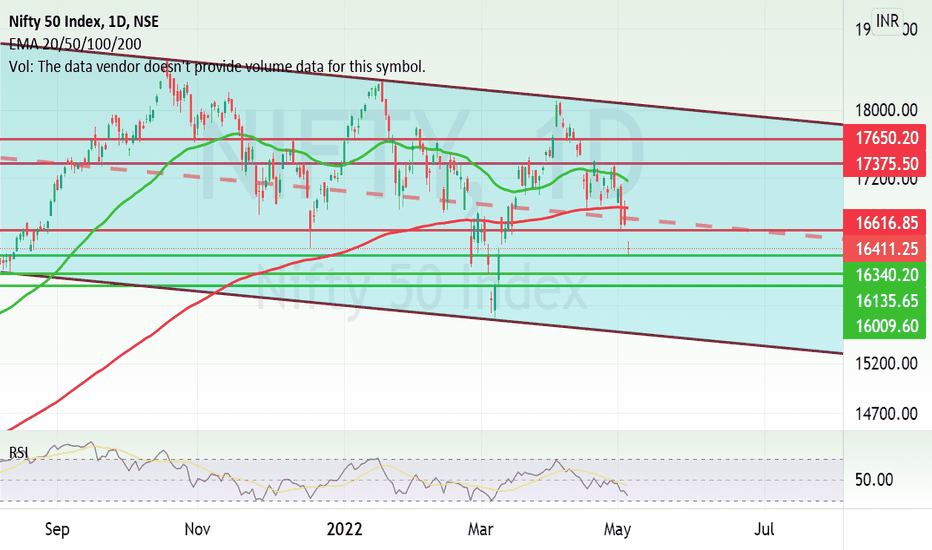932x550 pixels.
Task: Click the EMA 20/50/100/200 indicator label
Action: click(x=75, y=44)
